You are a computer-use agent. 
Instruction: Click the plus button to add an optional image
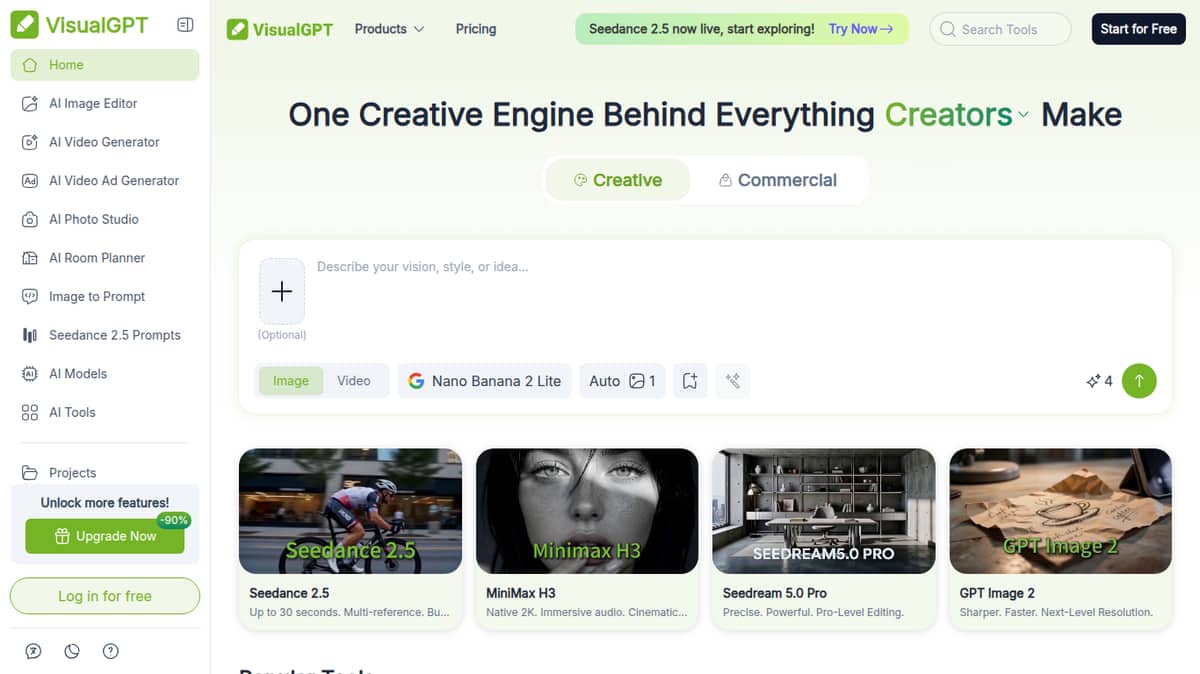click(x=282, y=291)
